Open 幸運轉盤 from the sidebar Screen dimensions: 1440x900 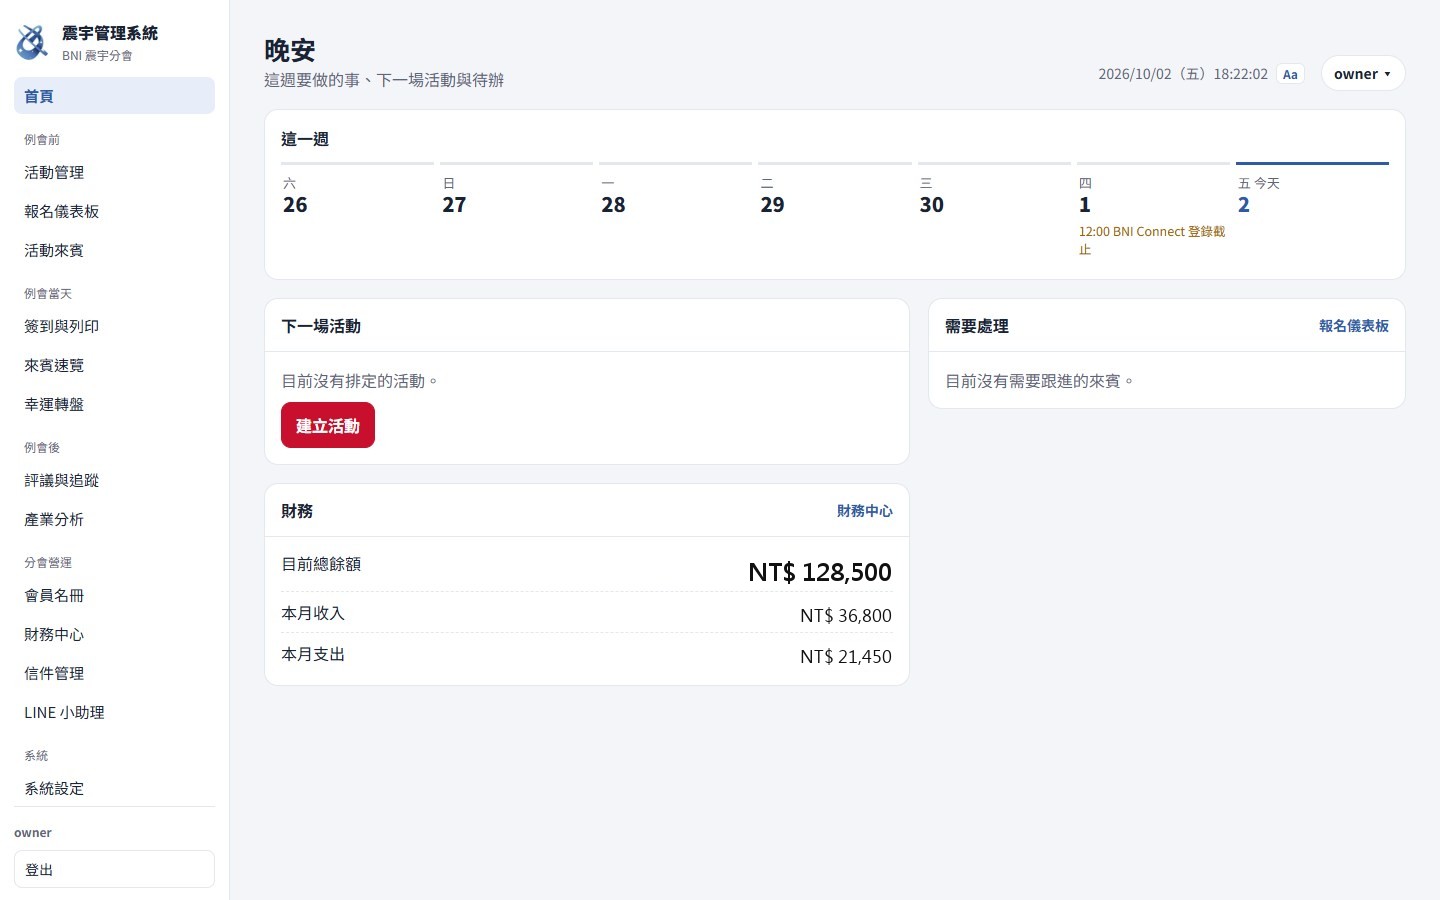click(x=114, y=404)
